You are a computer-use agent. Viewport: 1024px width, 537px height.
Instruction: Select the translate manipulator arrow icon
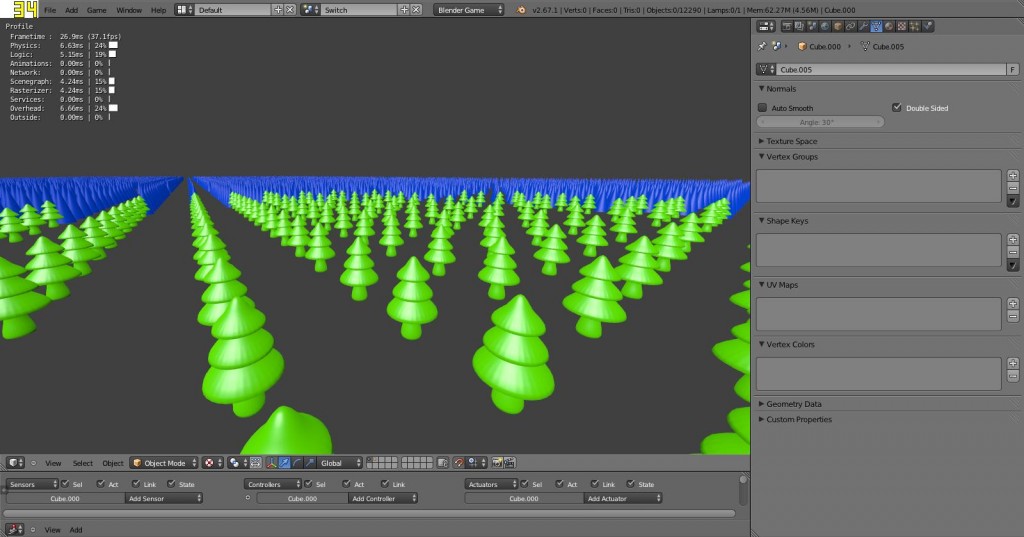[x=285, y=463]
